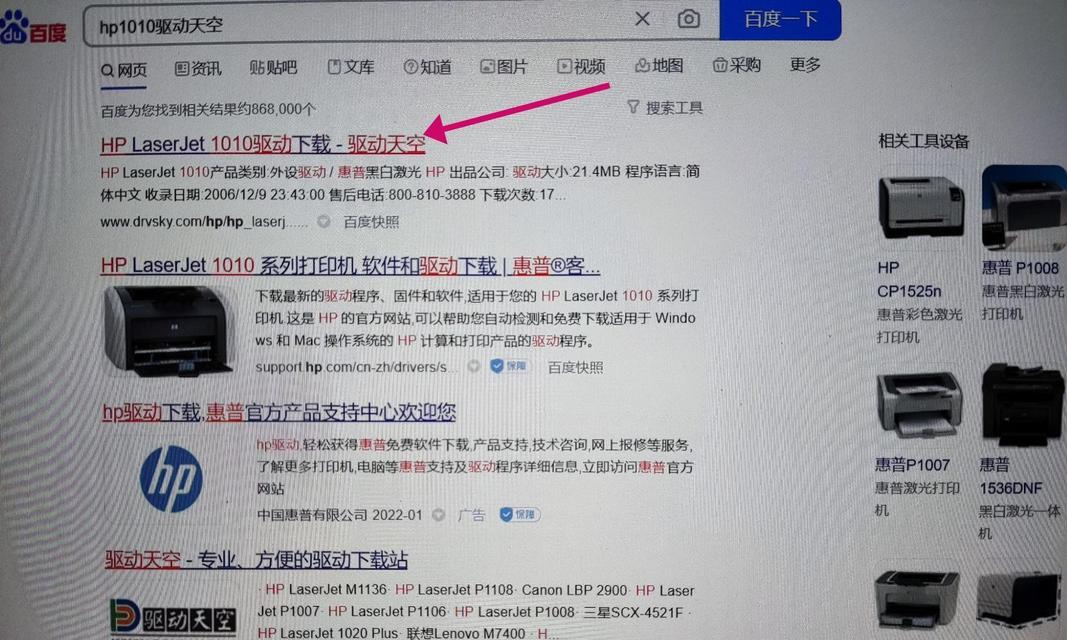
Task: Click the funnel icon beside 搜索工具
Action: 633,107
